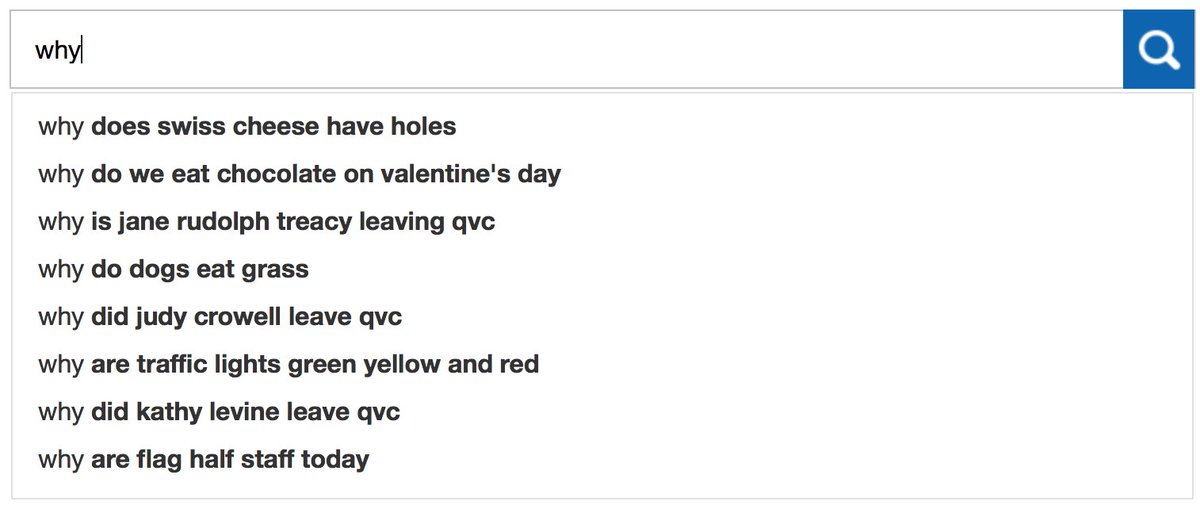Select suggestion "why does swiss cheese have holes"

click(x=247, y=127)
